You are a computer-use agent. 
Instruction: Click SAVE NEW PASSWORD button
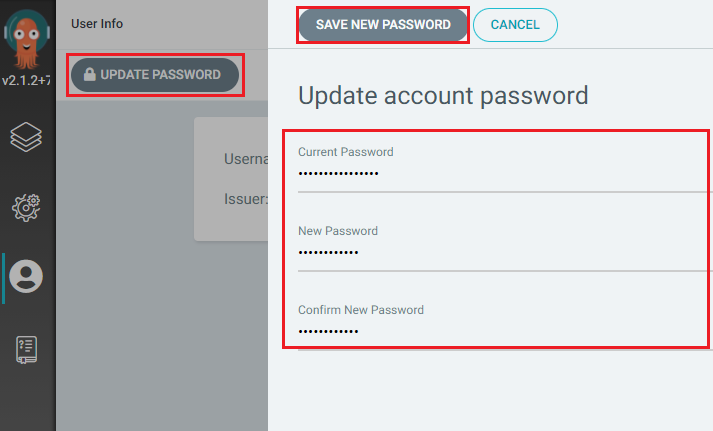pos(383,25)
